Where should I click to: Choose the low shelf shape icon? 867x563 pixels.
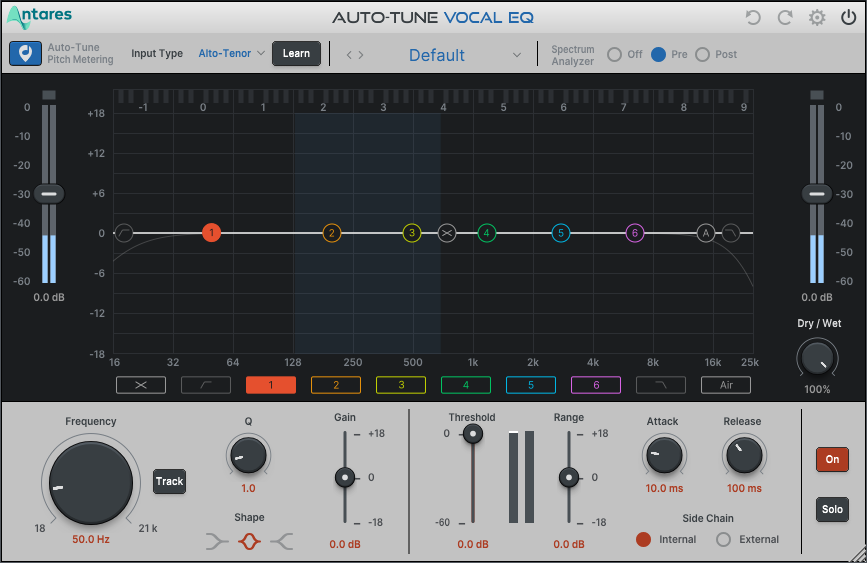pyautogui.click(x=217, y=541)
